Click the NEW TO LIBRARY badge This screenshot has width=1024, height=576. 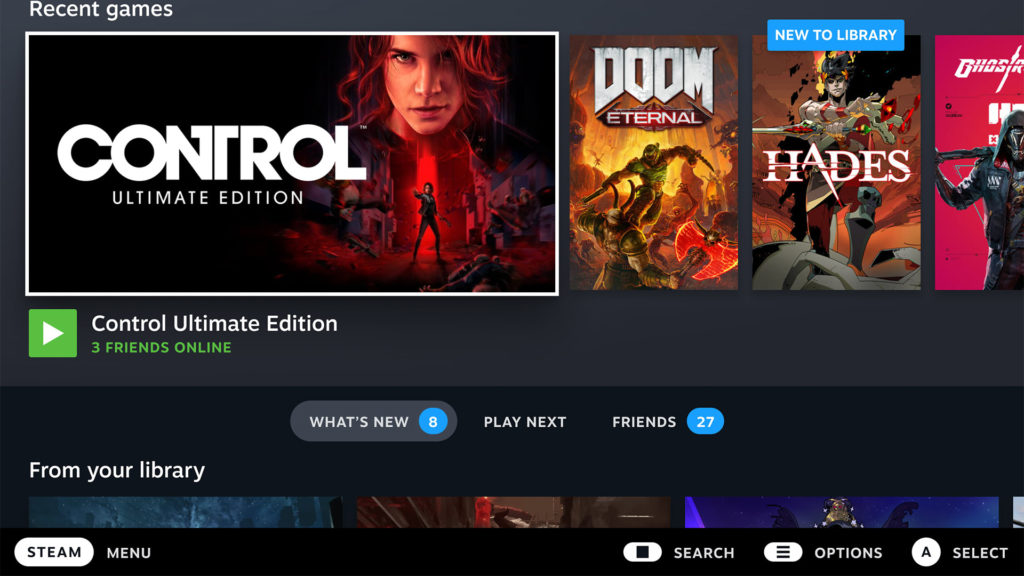coord(836,35)
